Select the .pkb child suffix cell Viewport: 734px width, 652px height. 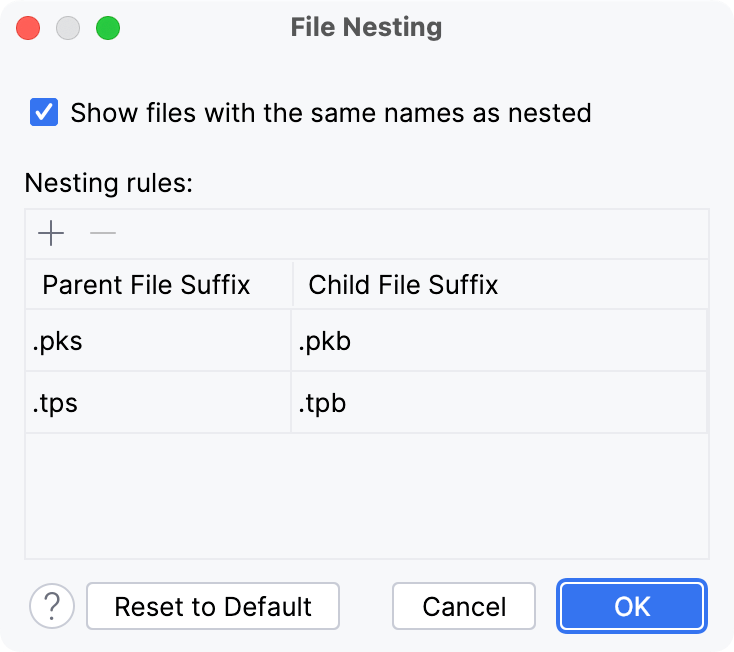tap(498, 342)
